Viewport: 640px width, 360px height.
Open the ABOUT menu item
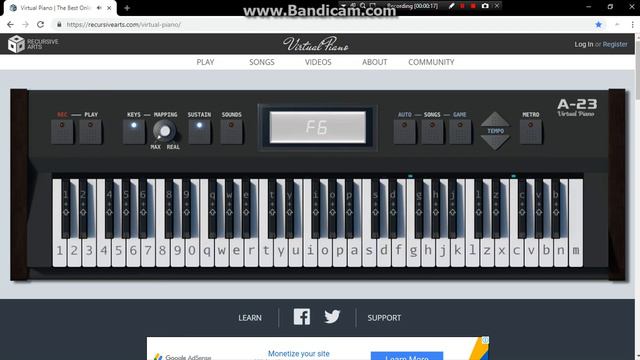(x=374, y=62)
